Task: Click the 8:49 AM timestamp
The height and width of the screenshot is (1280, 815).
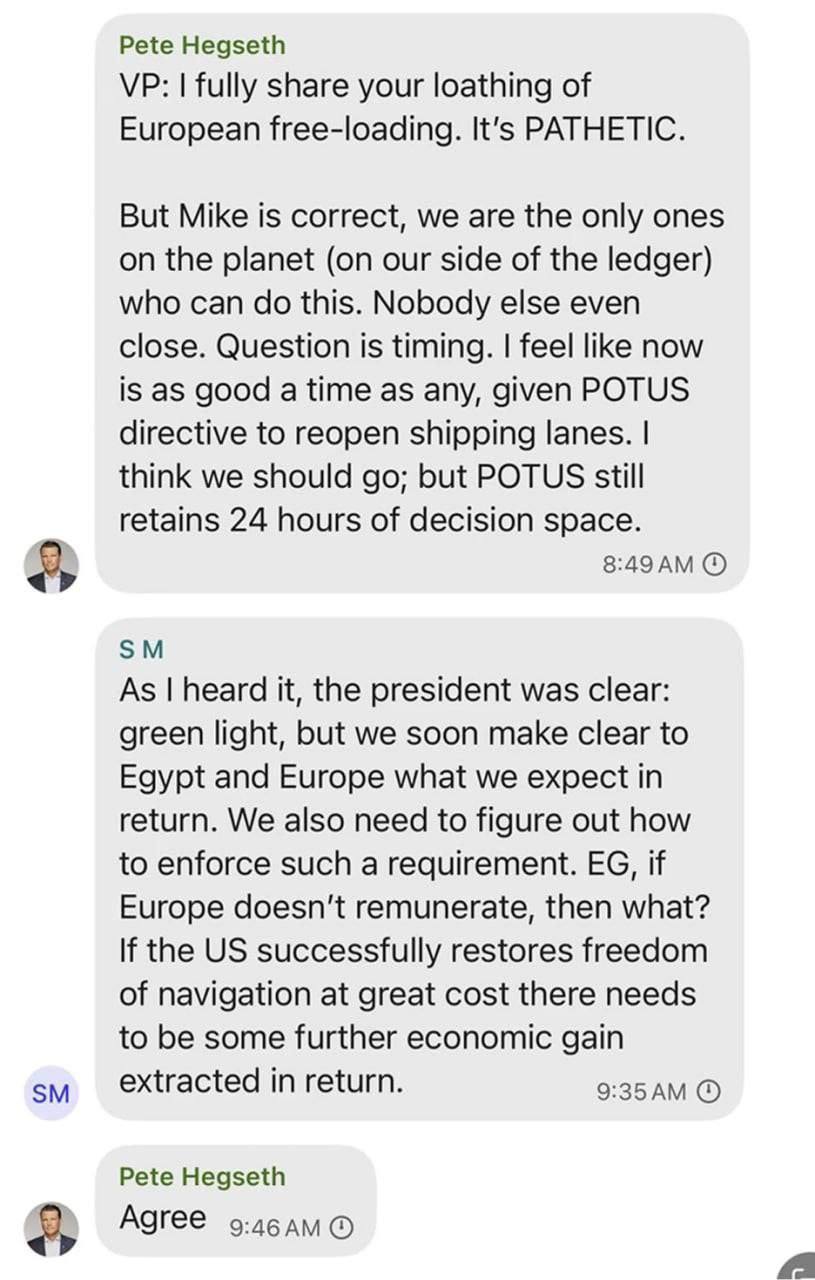Action: pyautogui.click(x=648, y=565)
